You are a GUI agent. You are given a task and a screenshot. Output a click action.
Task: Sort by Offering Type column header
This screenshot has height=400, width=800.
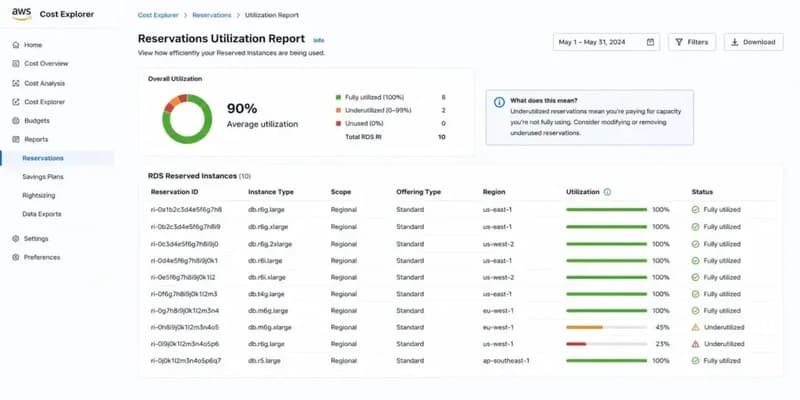point(418,192)
